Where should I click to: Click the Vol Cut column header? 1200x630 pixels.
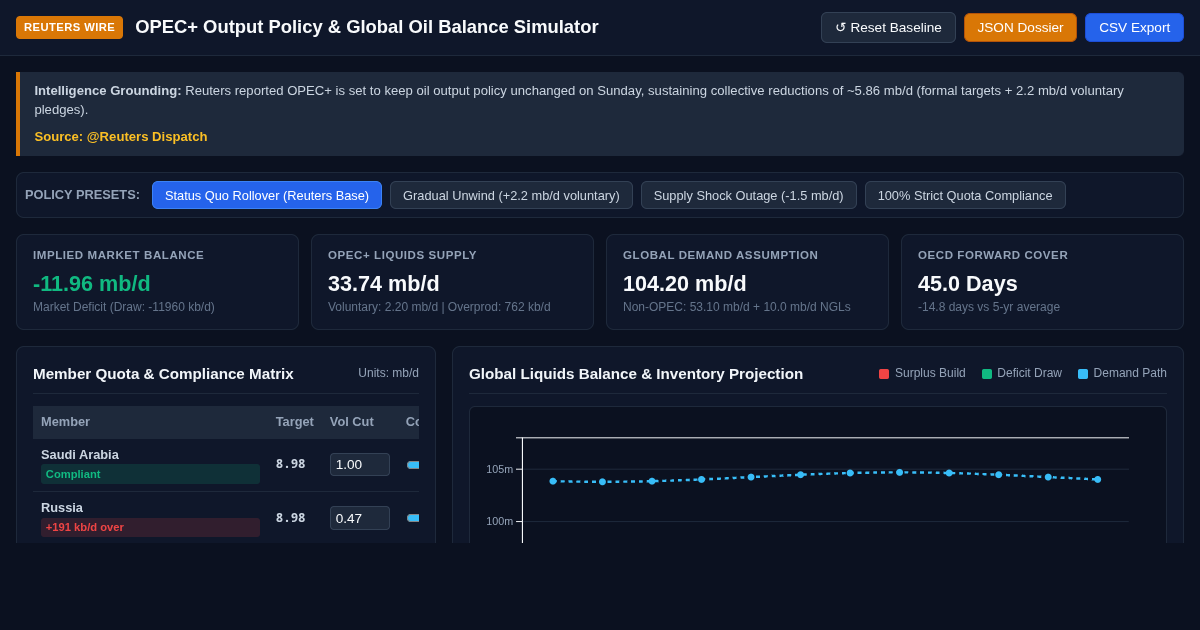[352, 422]
